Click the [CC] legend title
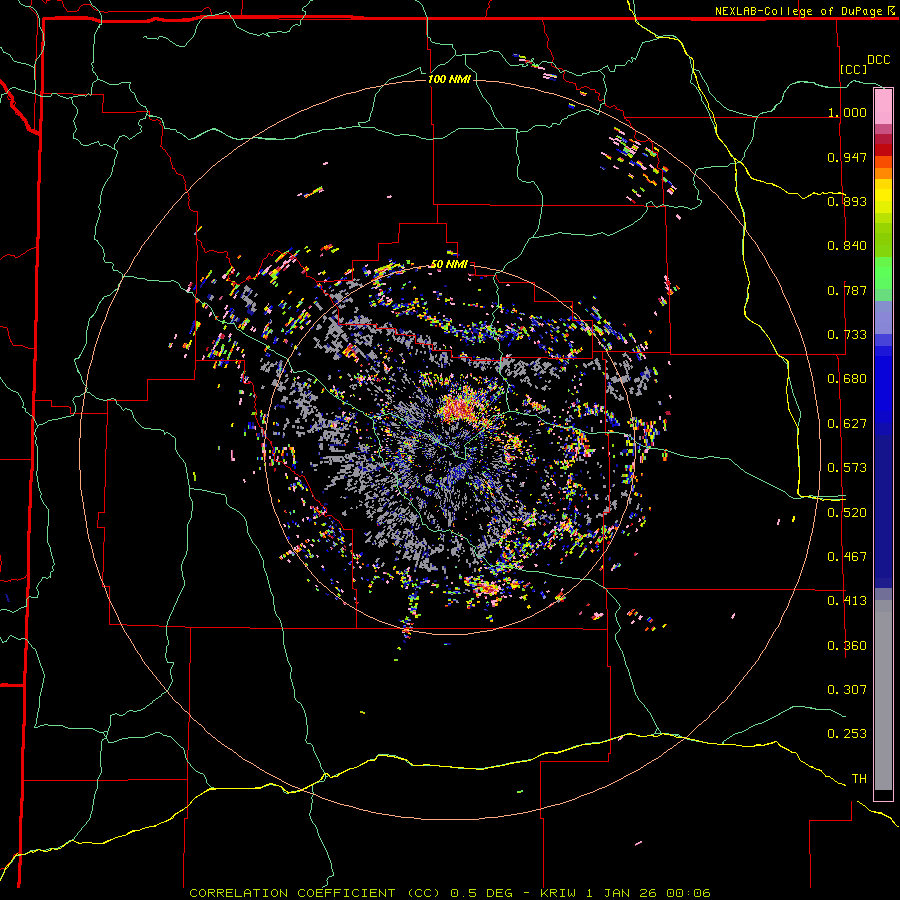This screenshot has width=900, height=900. click(854, 69)
